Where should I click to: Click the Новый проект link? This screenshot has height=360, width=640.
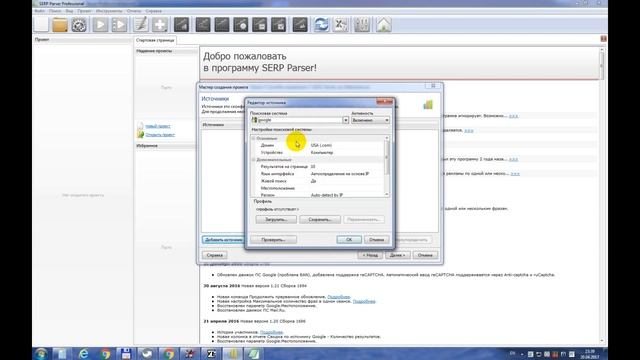pos(158,127)
